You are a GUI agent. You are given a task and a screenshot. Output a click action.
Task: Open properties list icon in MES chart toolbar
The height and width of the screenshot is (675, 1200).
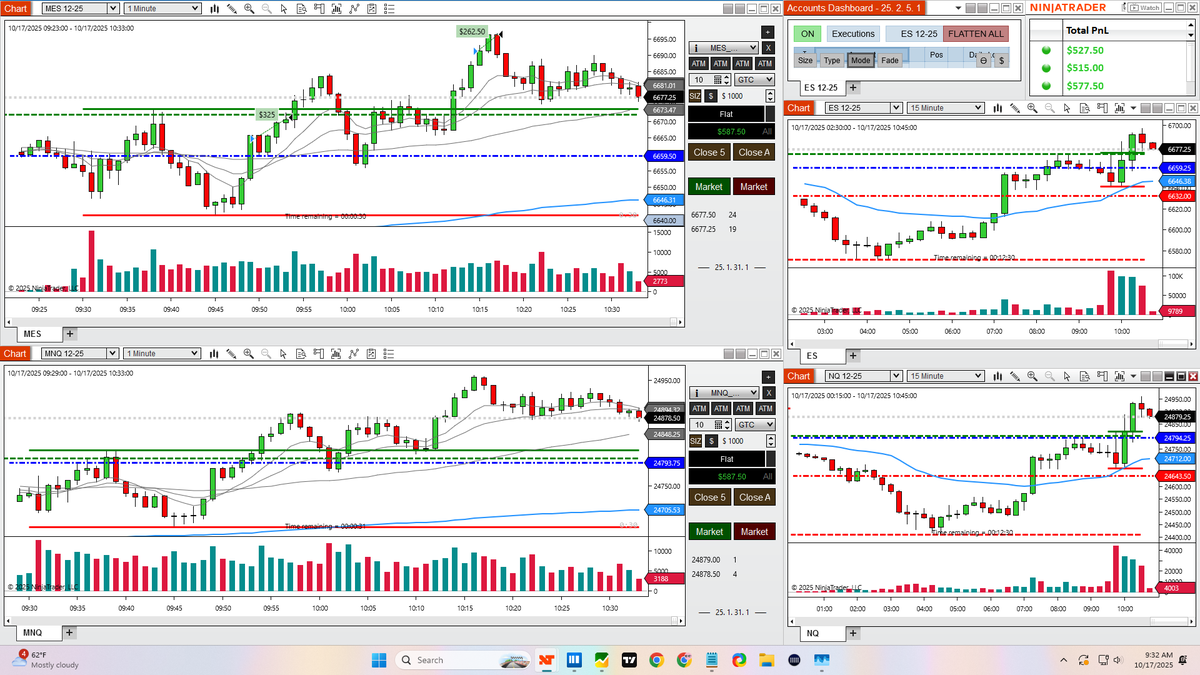[389, 8]
